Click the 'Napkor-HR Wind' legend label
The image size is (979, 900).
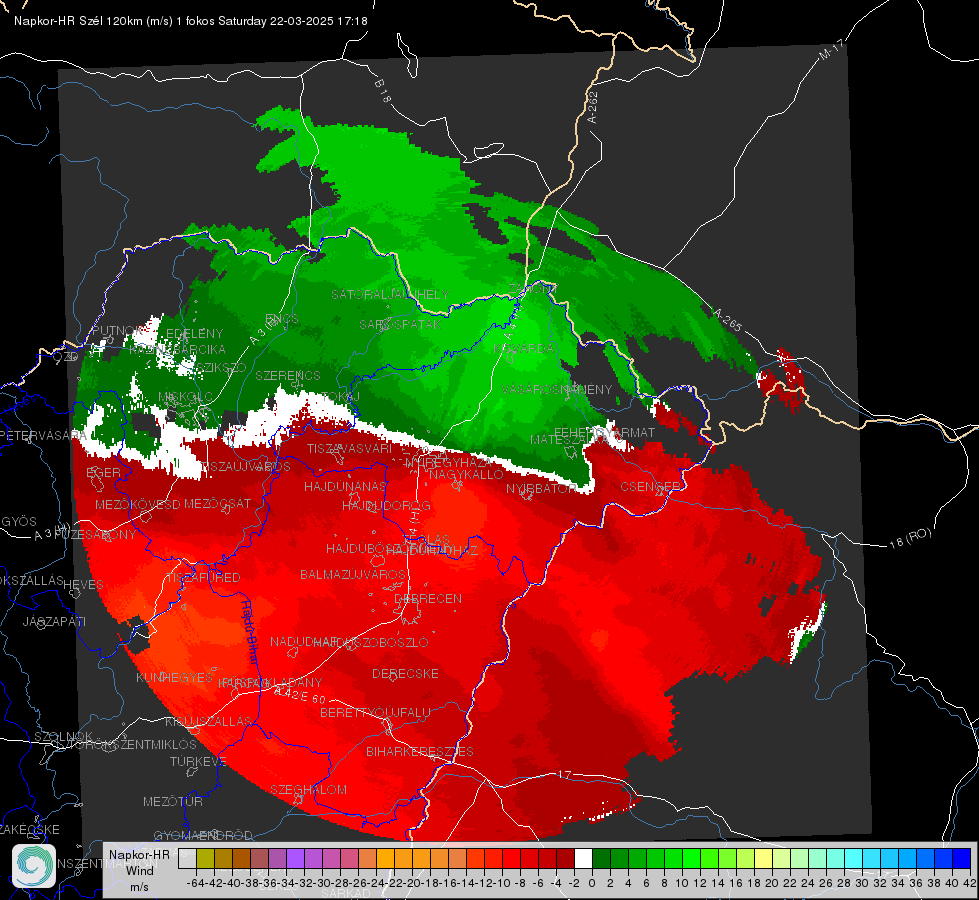tap(139, 862)
